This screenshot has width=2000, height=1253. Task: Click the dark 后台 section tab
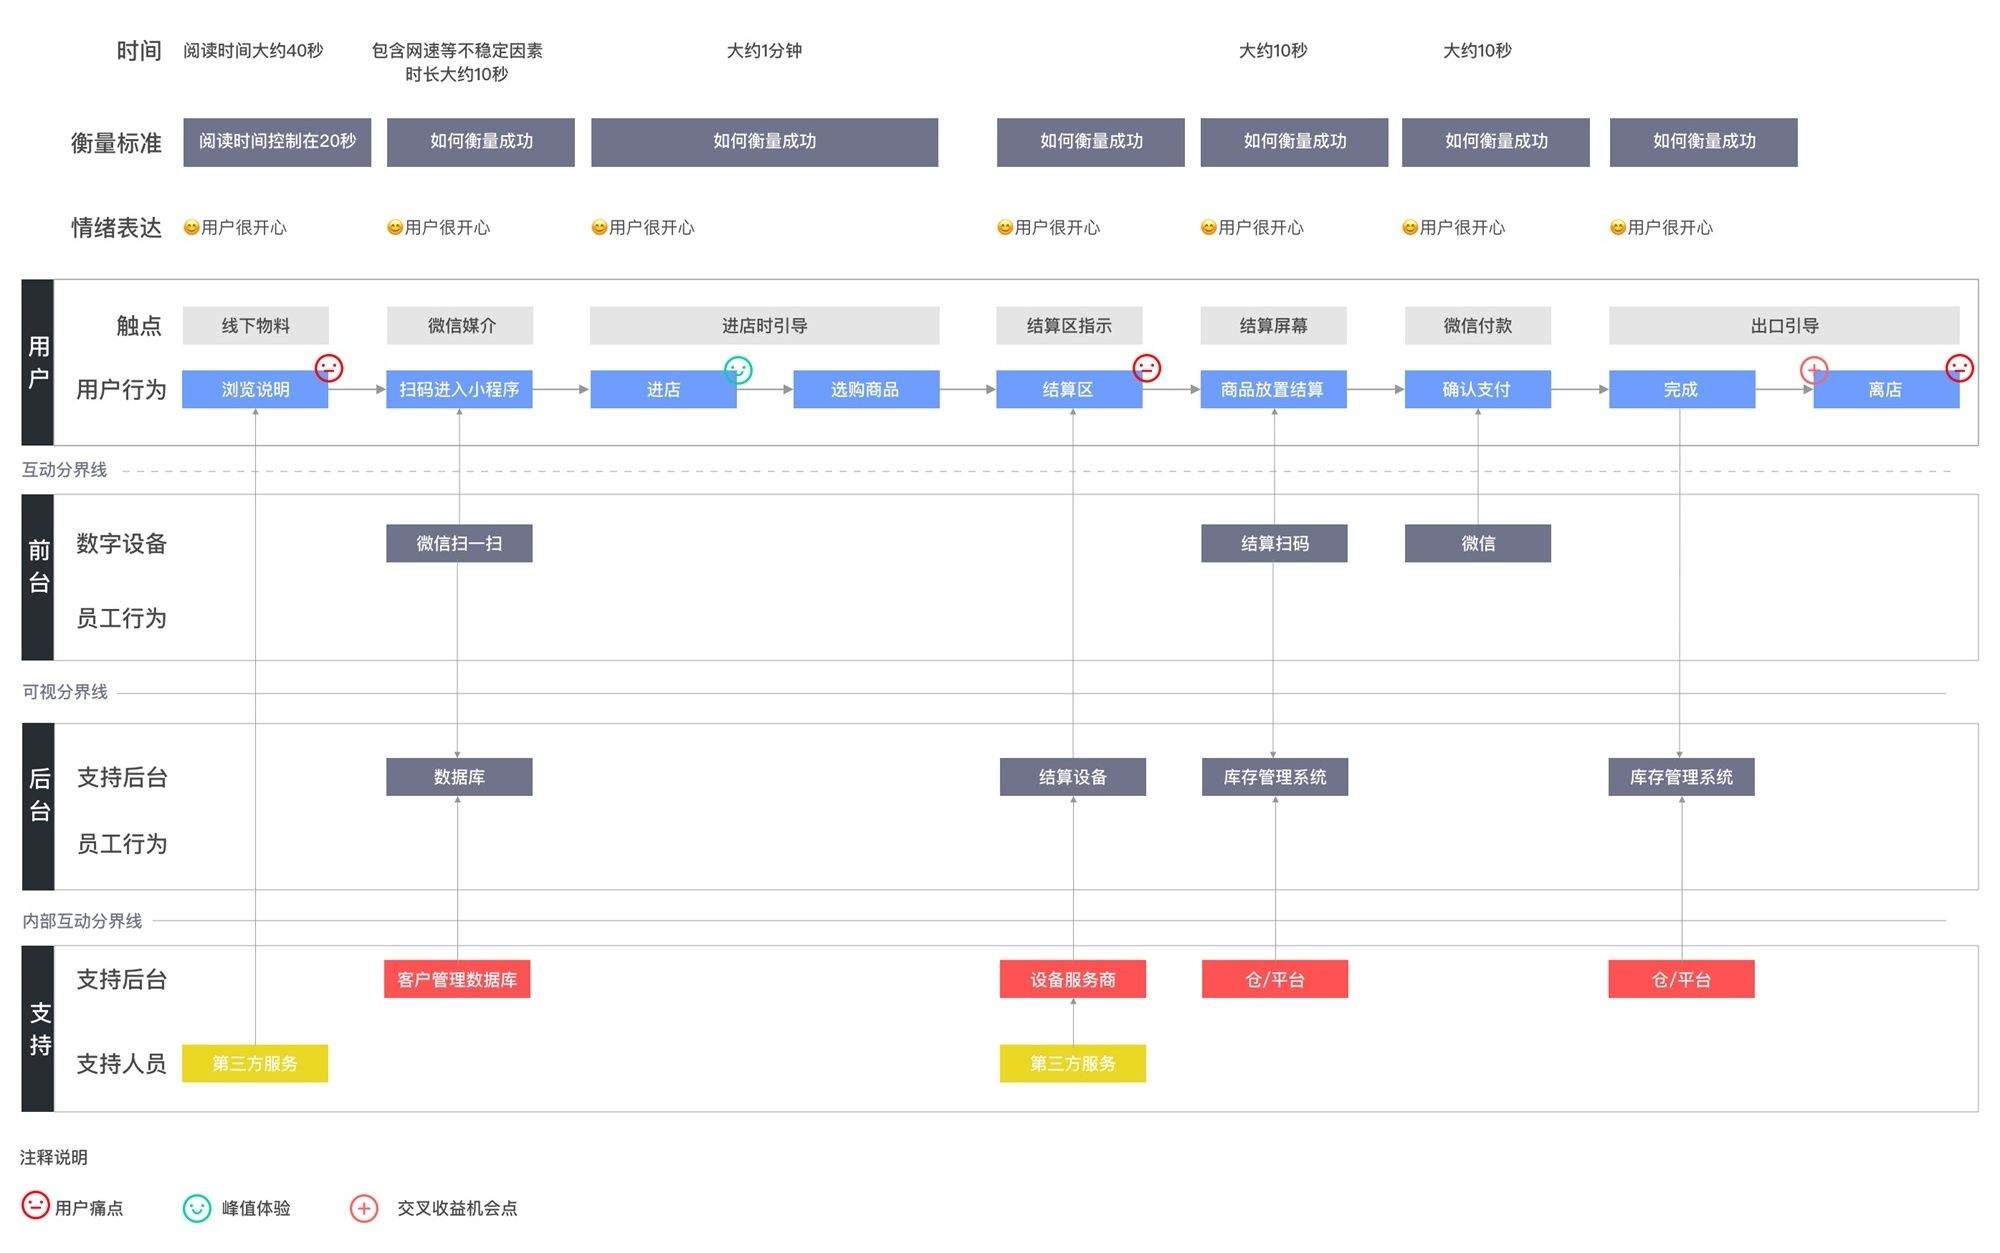click(38, 806)
